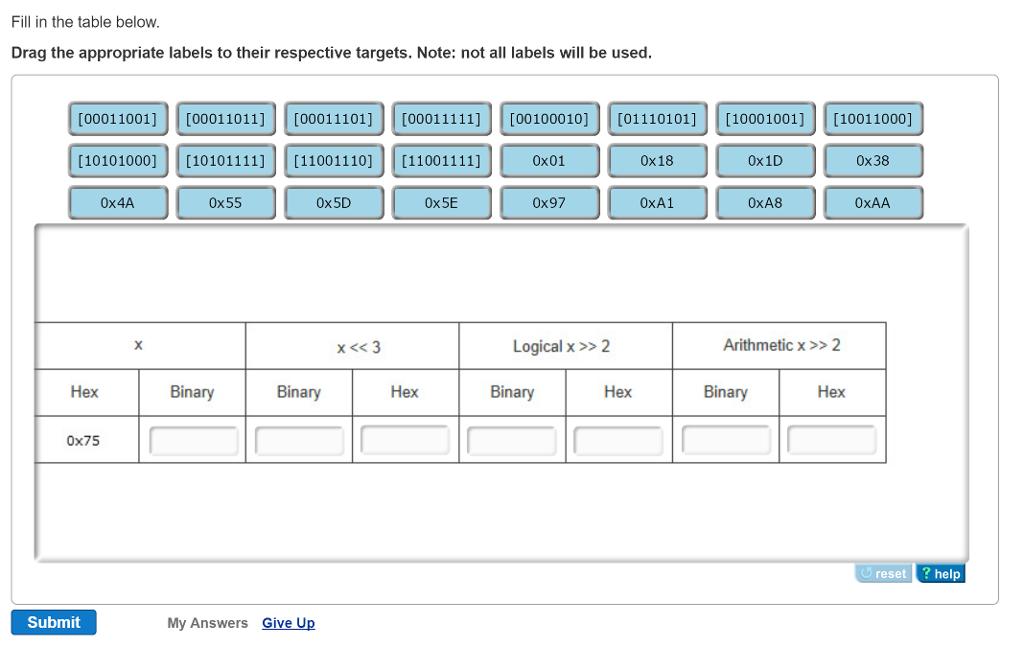Click the reset button

(x=882, y=572)
